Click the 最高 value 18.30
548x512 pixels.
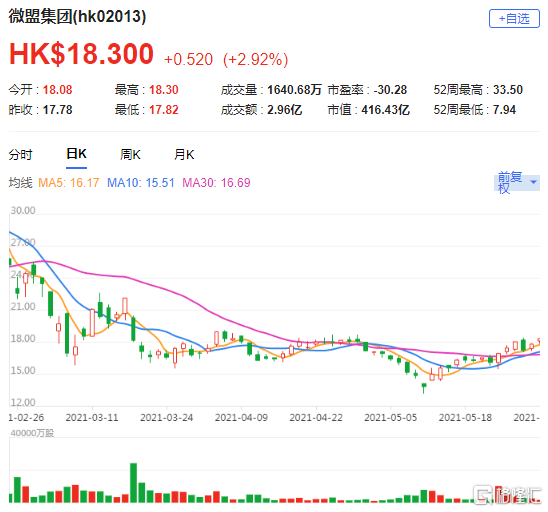[164, 90]
